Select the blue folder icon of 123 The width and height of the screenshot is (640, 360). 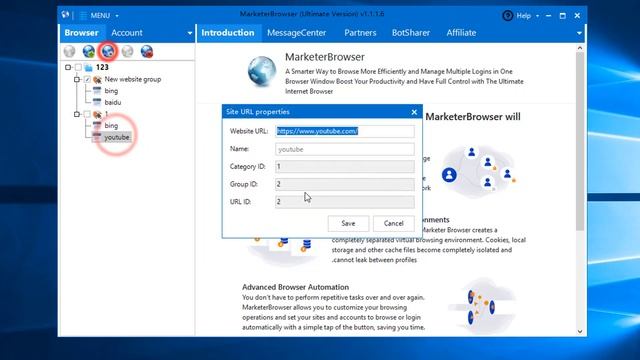click(x=89, y=68)
